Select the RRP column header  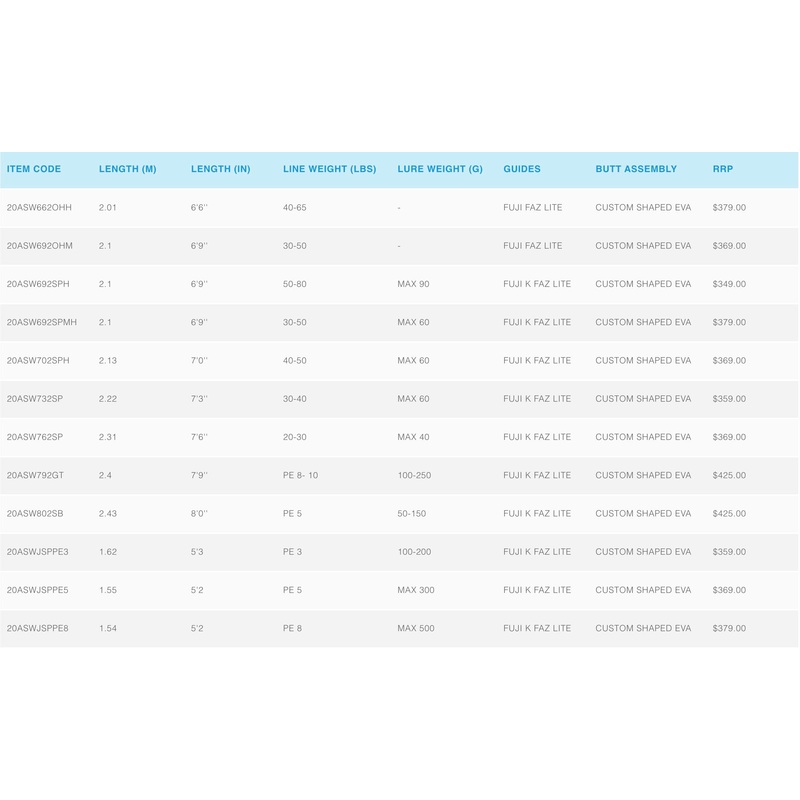pos(722,169)
